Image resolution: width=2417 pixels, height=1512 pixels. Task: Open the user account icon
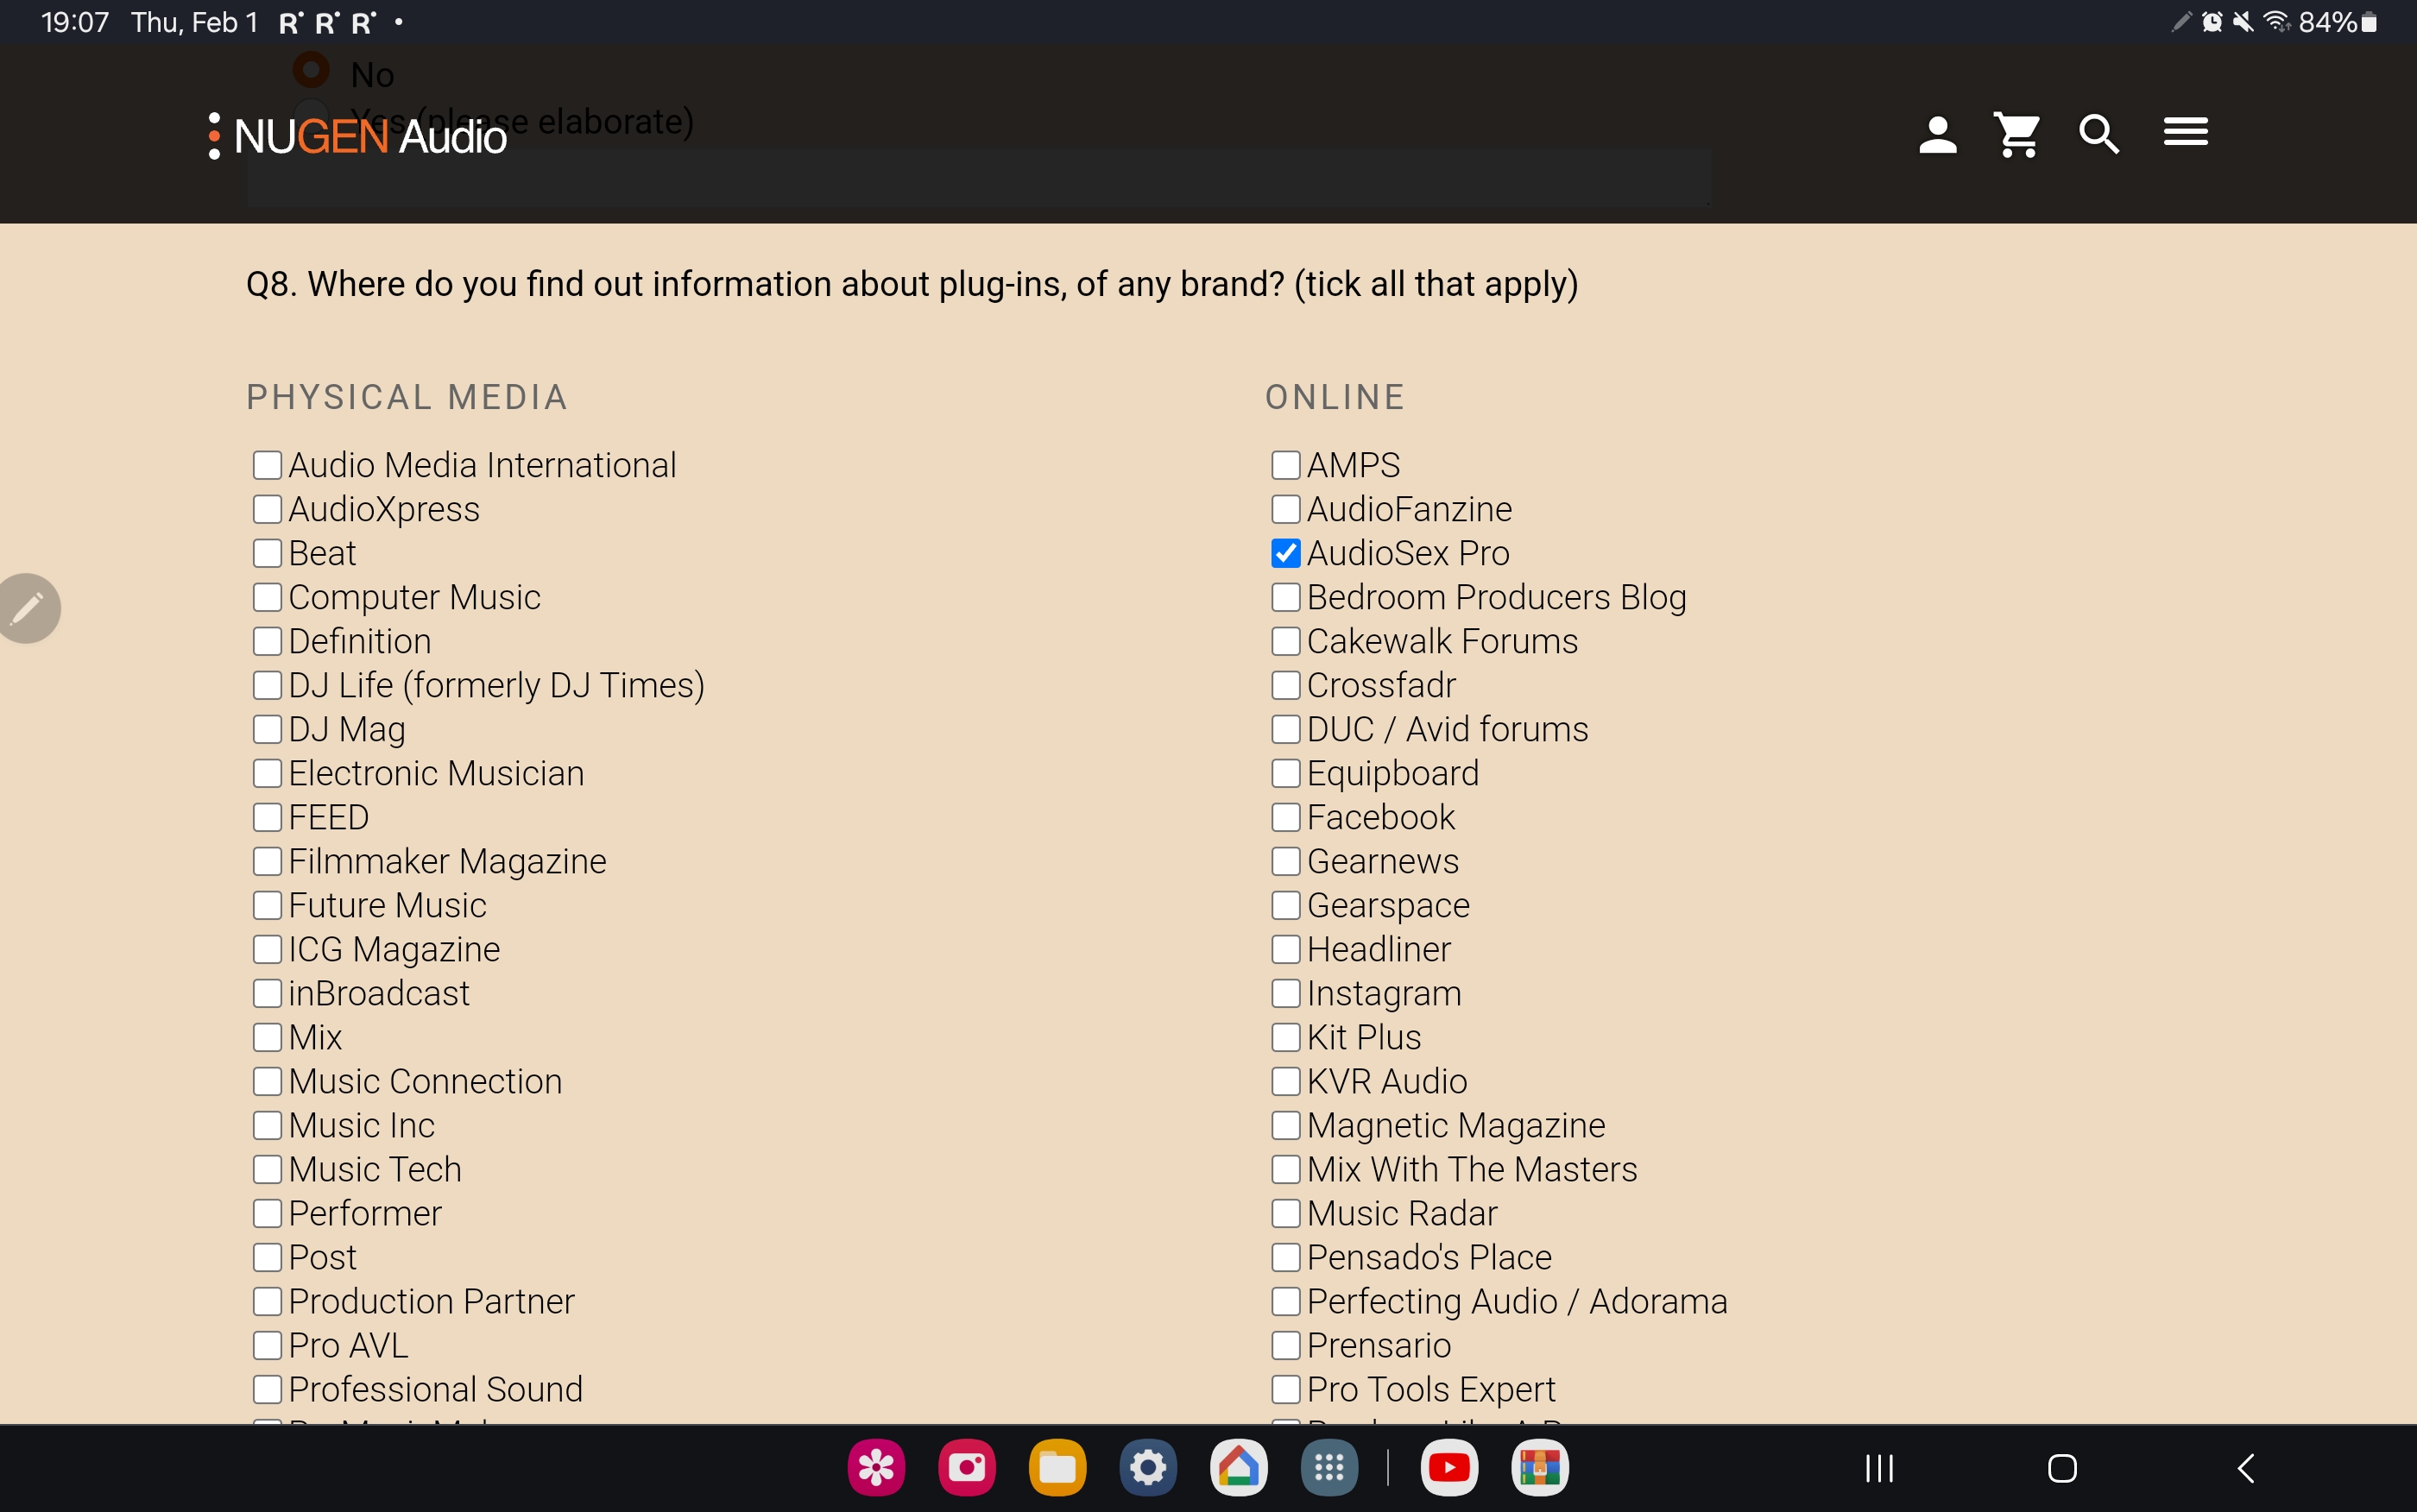(x=1937, y=134)
